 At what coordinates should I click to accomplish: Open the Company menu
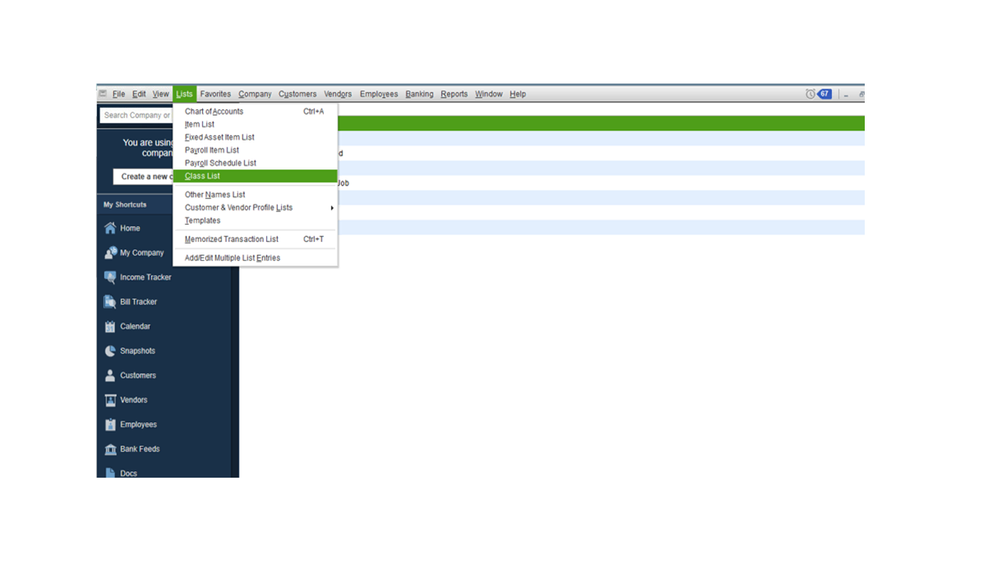255,94
